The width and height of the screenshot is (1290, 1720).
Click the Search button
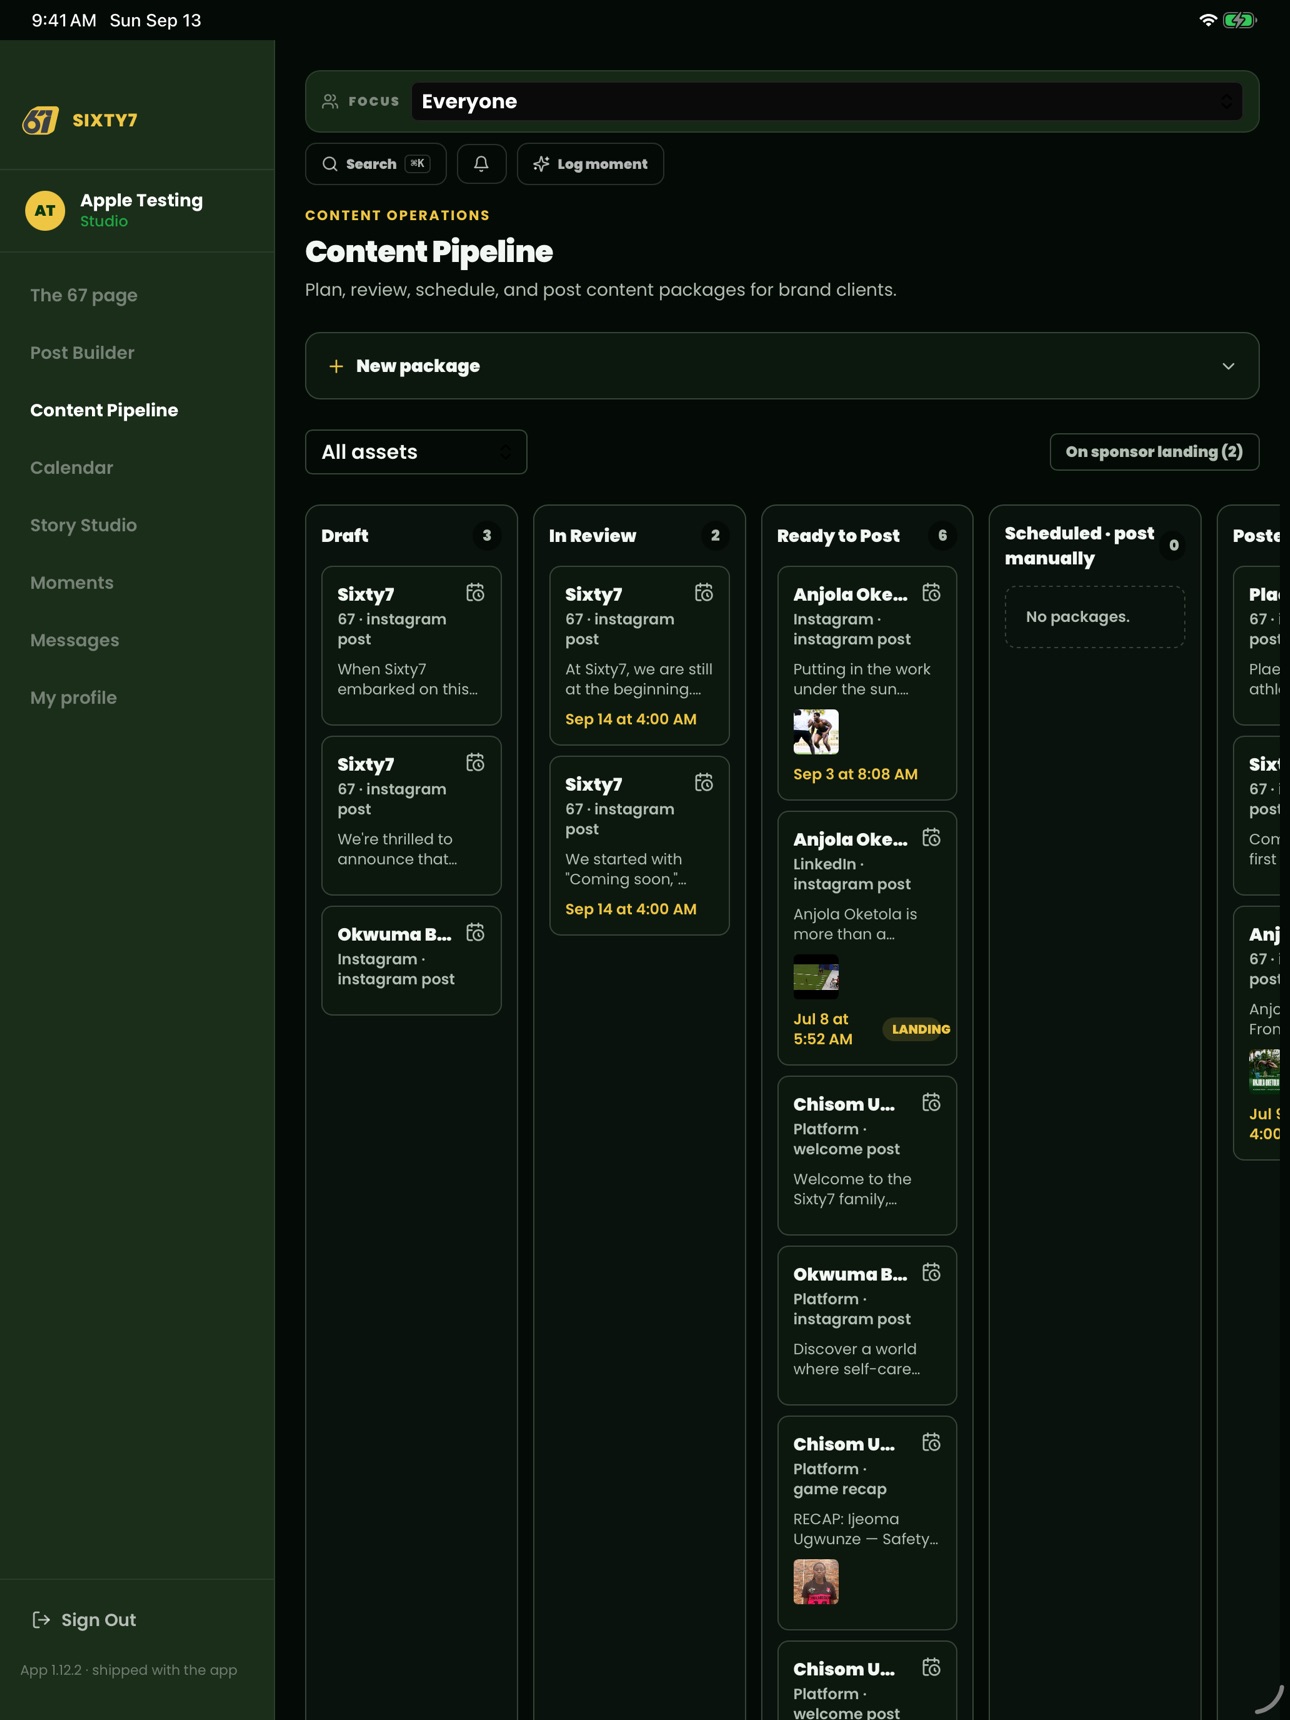[x=376, y=164]
